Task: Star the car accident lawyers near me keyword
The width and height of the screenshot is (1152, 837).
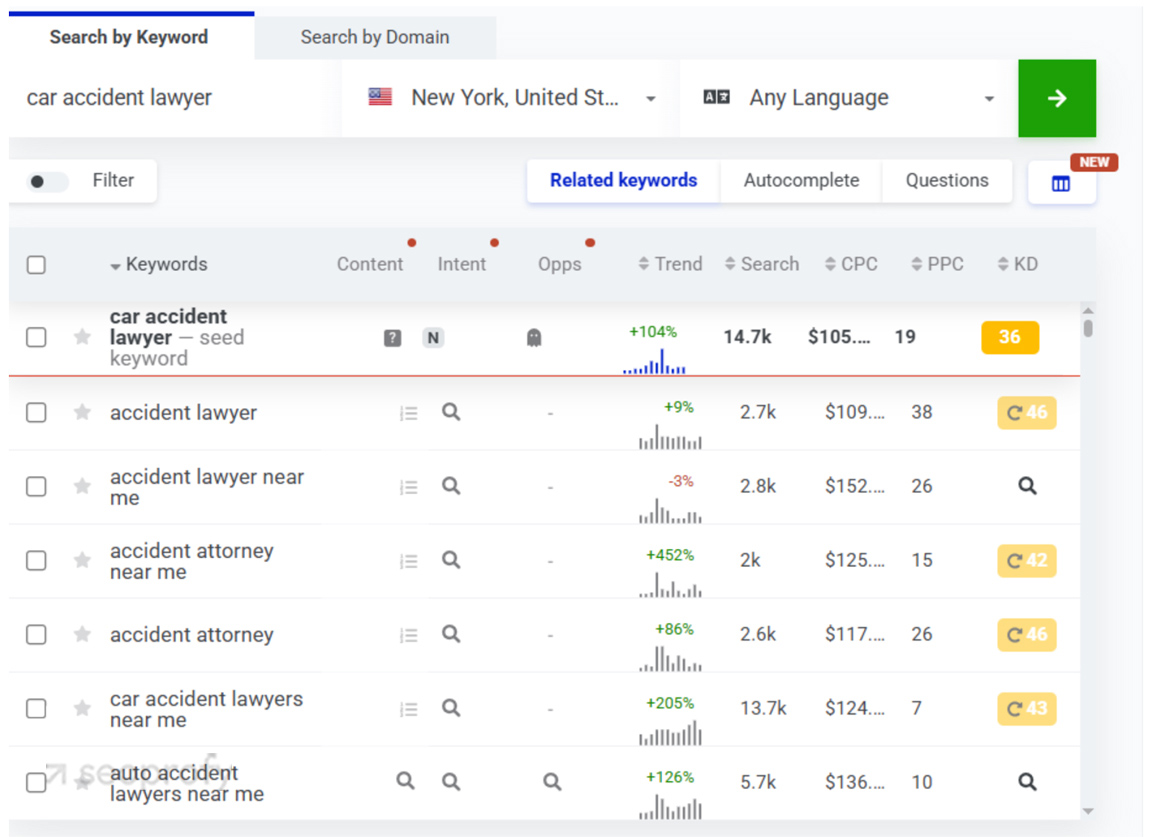Action: 82,708
